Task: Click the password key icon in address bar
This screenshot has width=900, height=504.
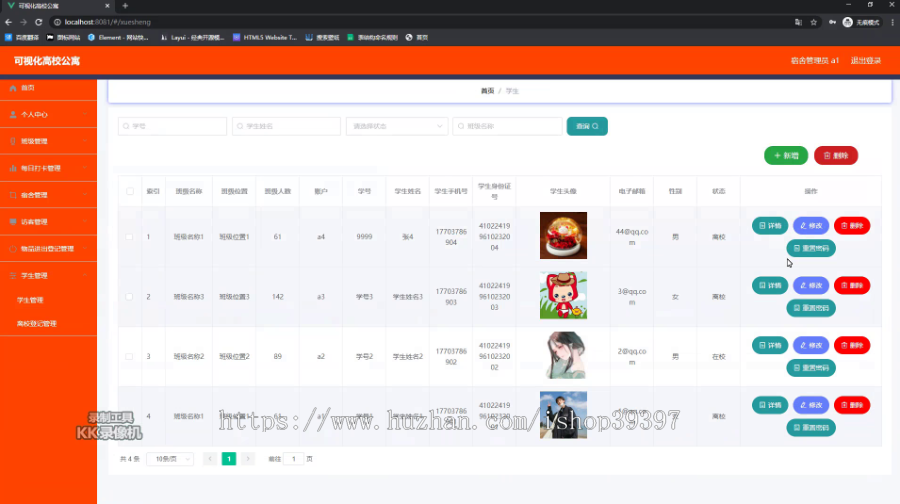Action: point(832,22)
